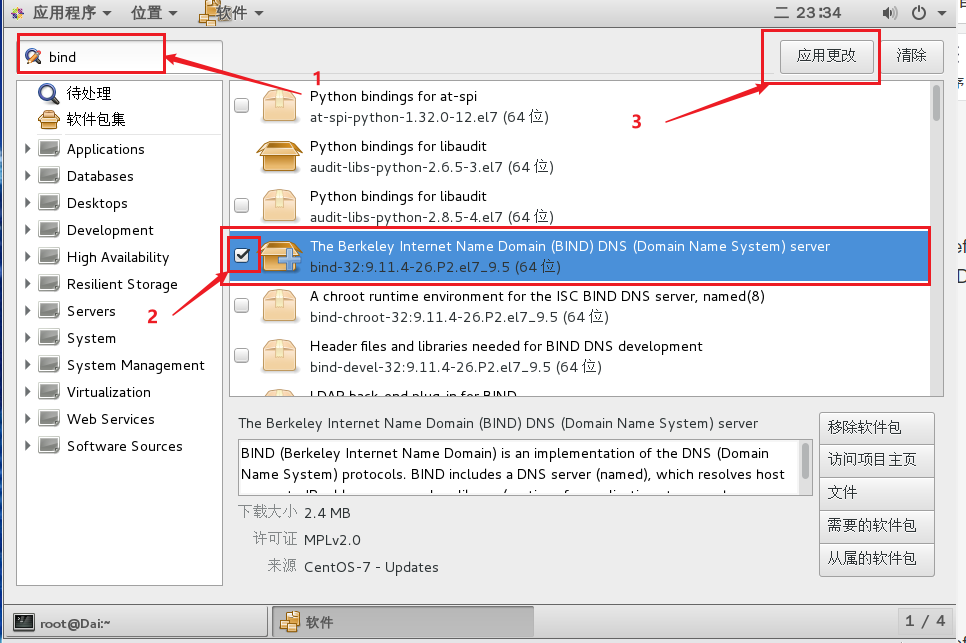This screenshot has height=643, width=966.
Task: Expand the Virtualization category arrow
Action: 28,392
